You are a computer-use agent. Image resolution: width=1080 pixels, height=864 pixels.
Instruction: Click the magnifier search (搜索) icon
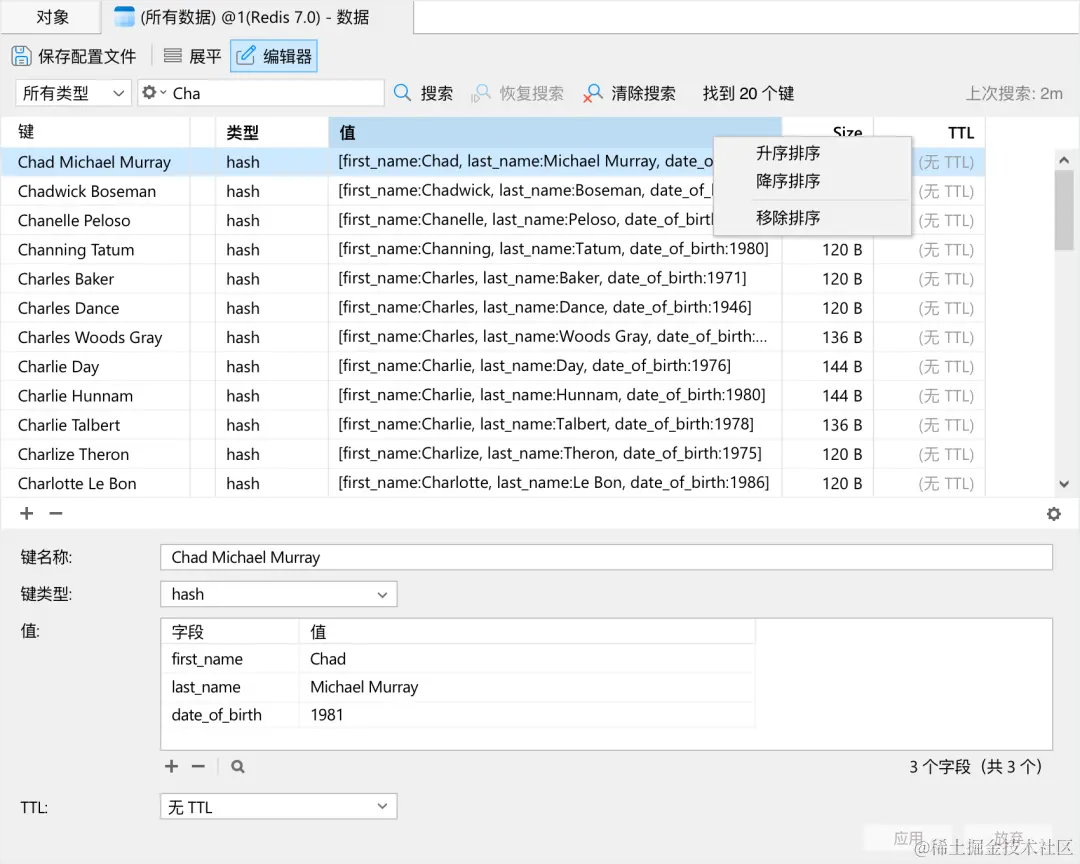pyautogui.click(x=402, y=93)
